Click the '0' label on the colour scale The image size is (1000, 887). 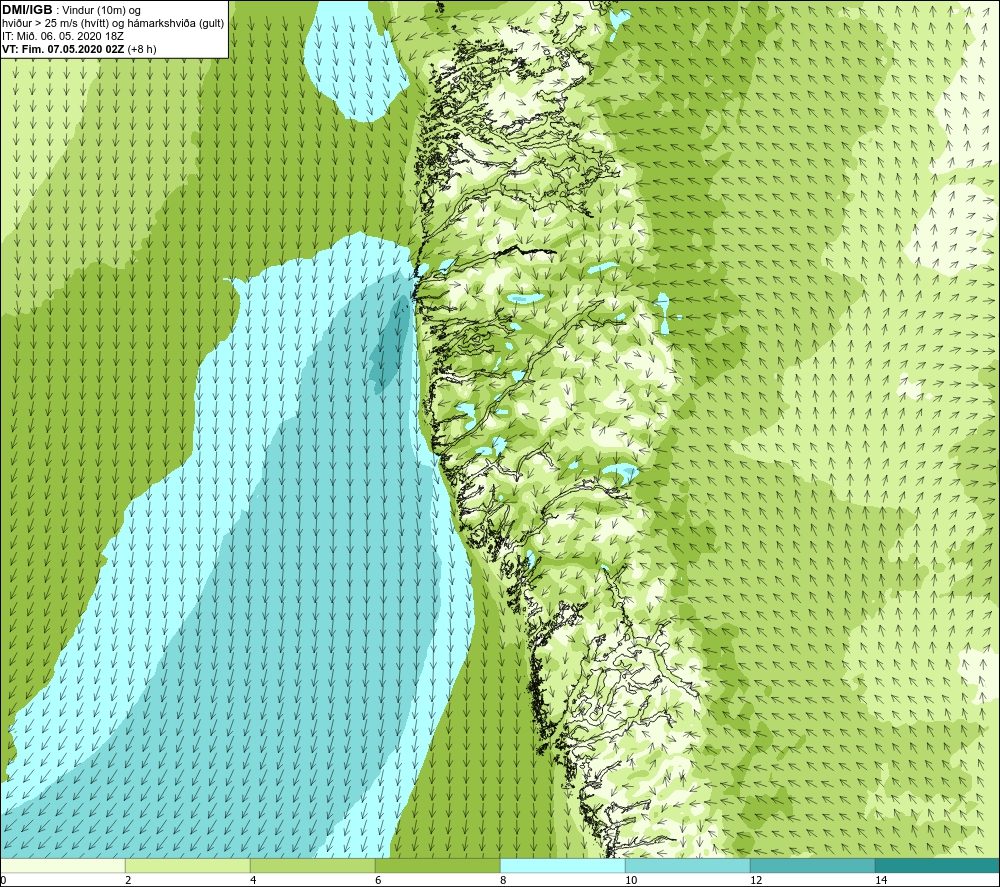pyautogui.click(x=3, y=880)
